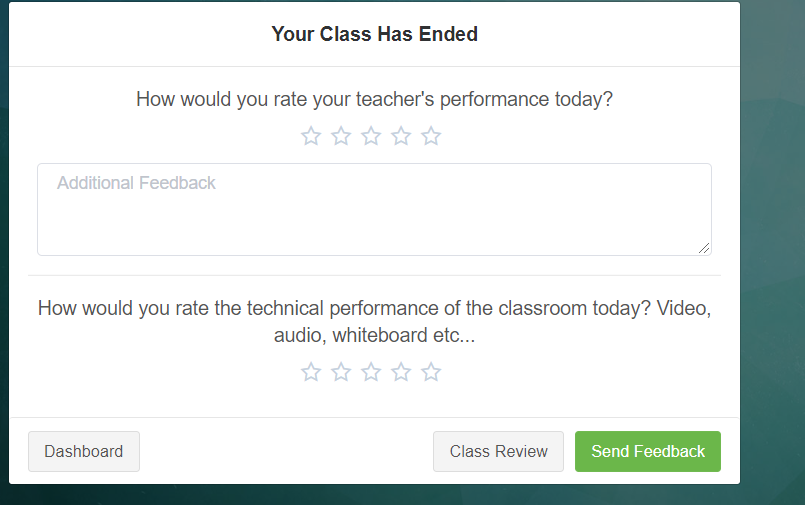
Task: Give teacher's performance five stars
Action: 431,137
